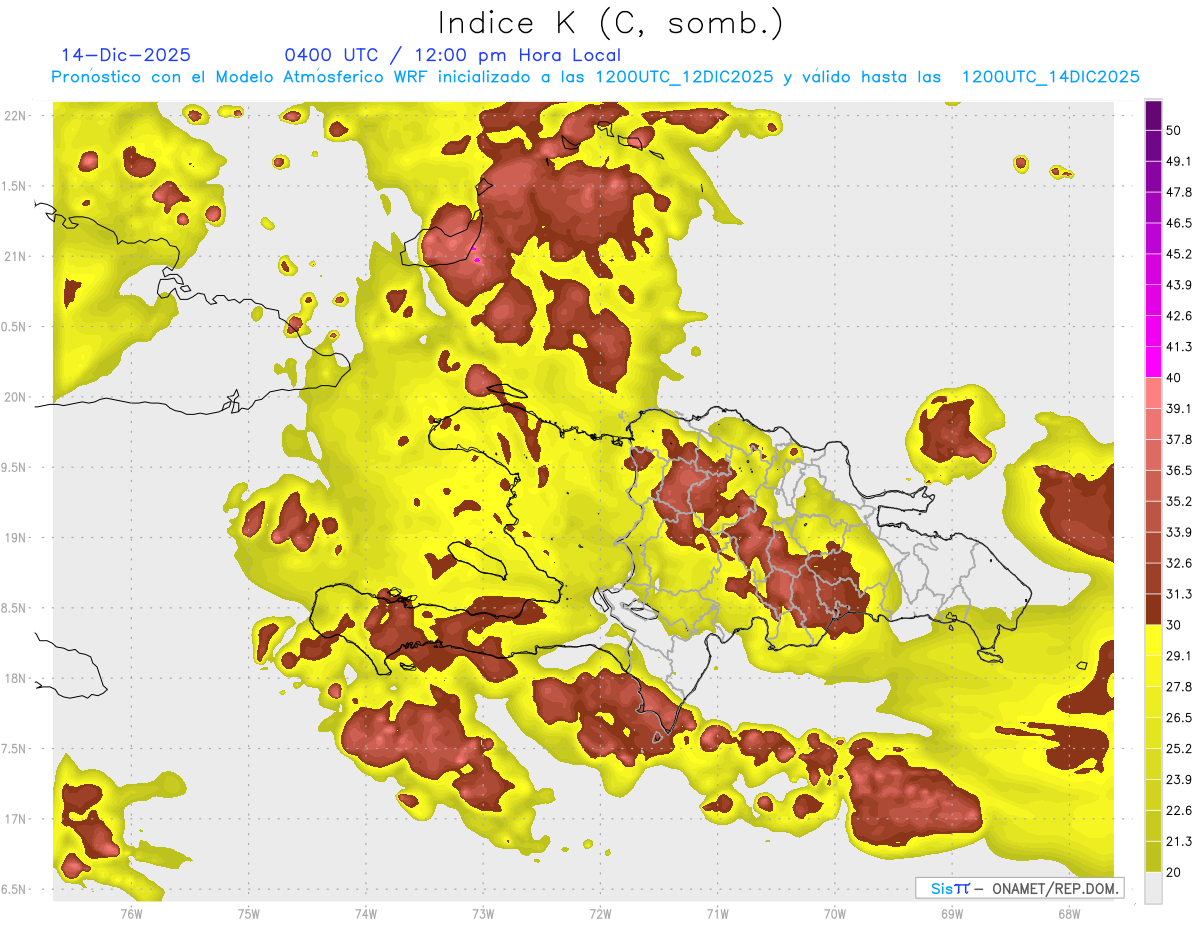Click "1200UTC_14DIC2025" valid-until time text
Viewport: 1200px width, 927px height.
[x=1051, y=77]
